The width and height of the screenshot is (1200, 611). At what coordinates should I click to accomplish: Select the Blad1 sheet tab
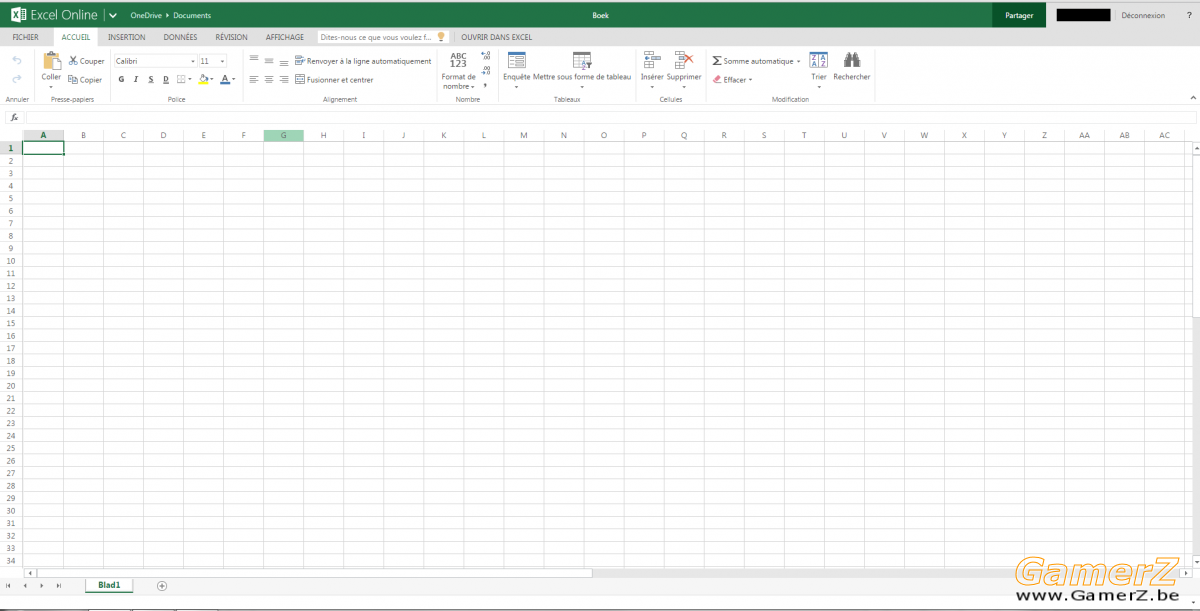[x=109, y=585]
